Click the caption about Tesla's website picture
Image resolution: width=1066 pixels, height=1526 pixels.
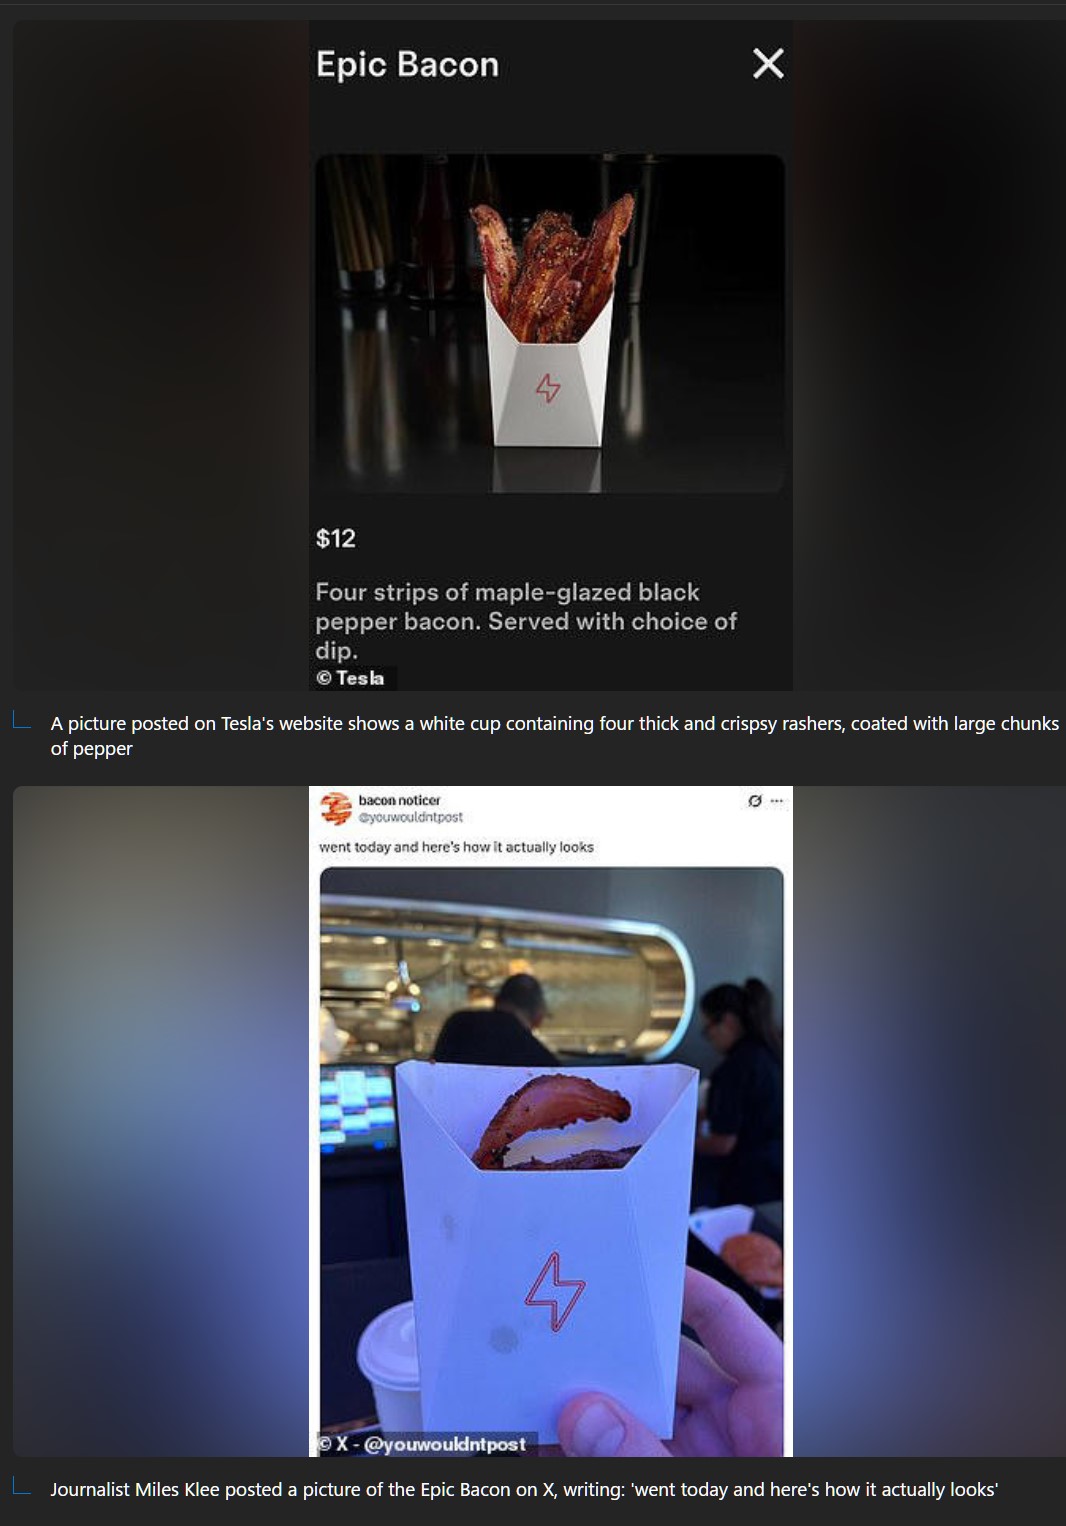click(555, 736)
